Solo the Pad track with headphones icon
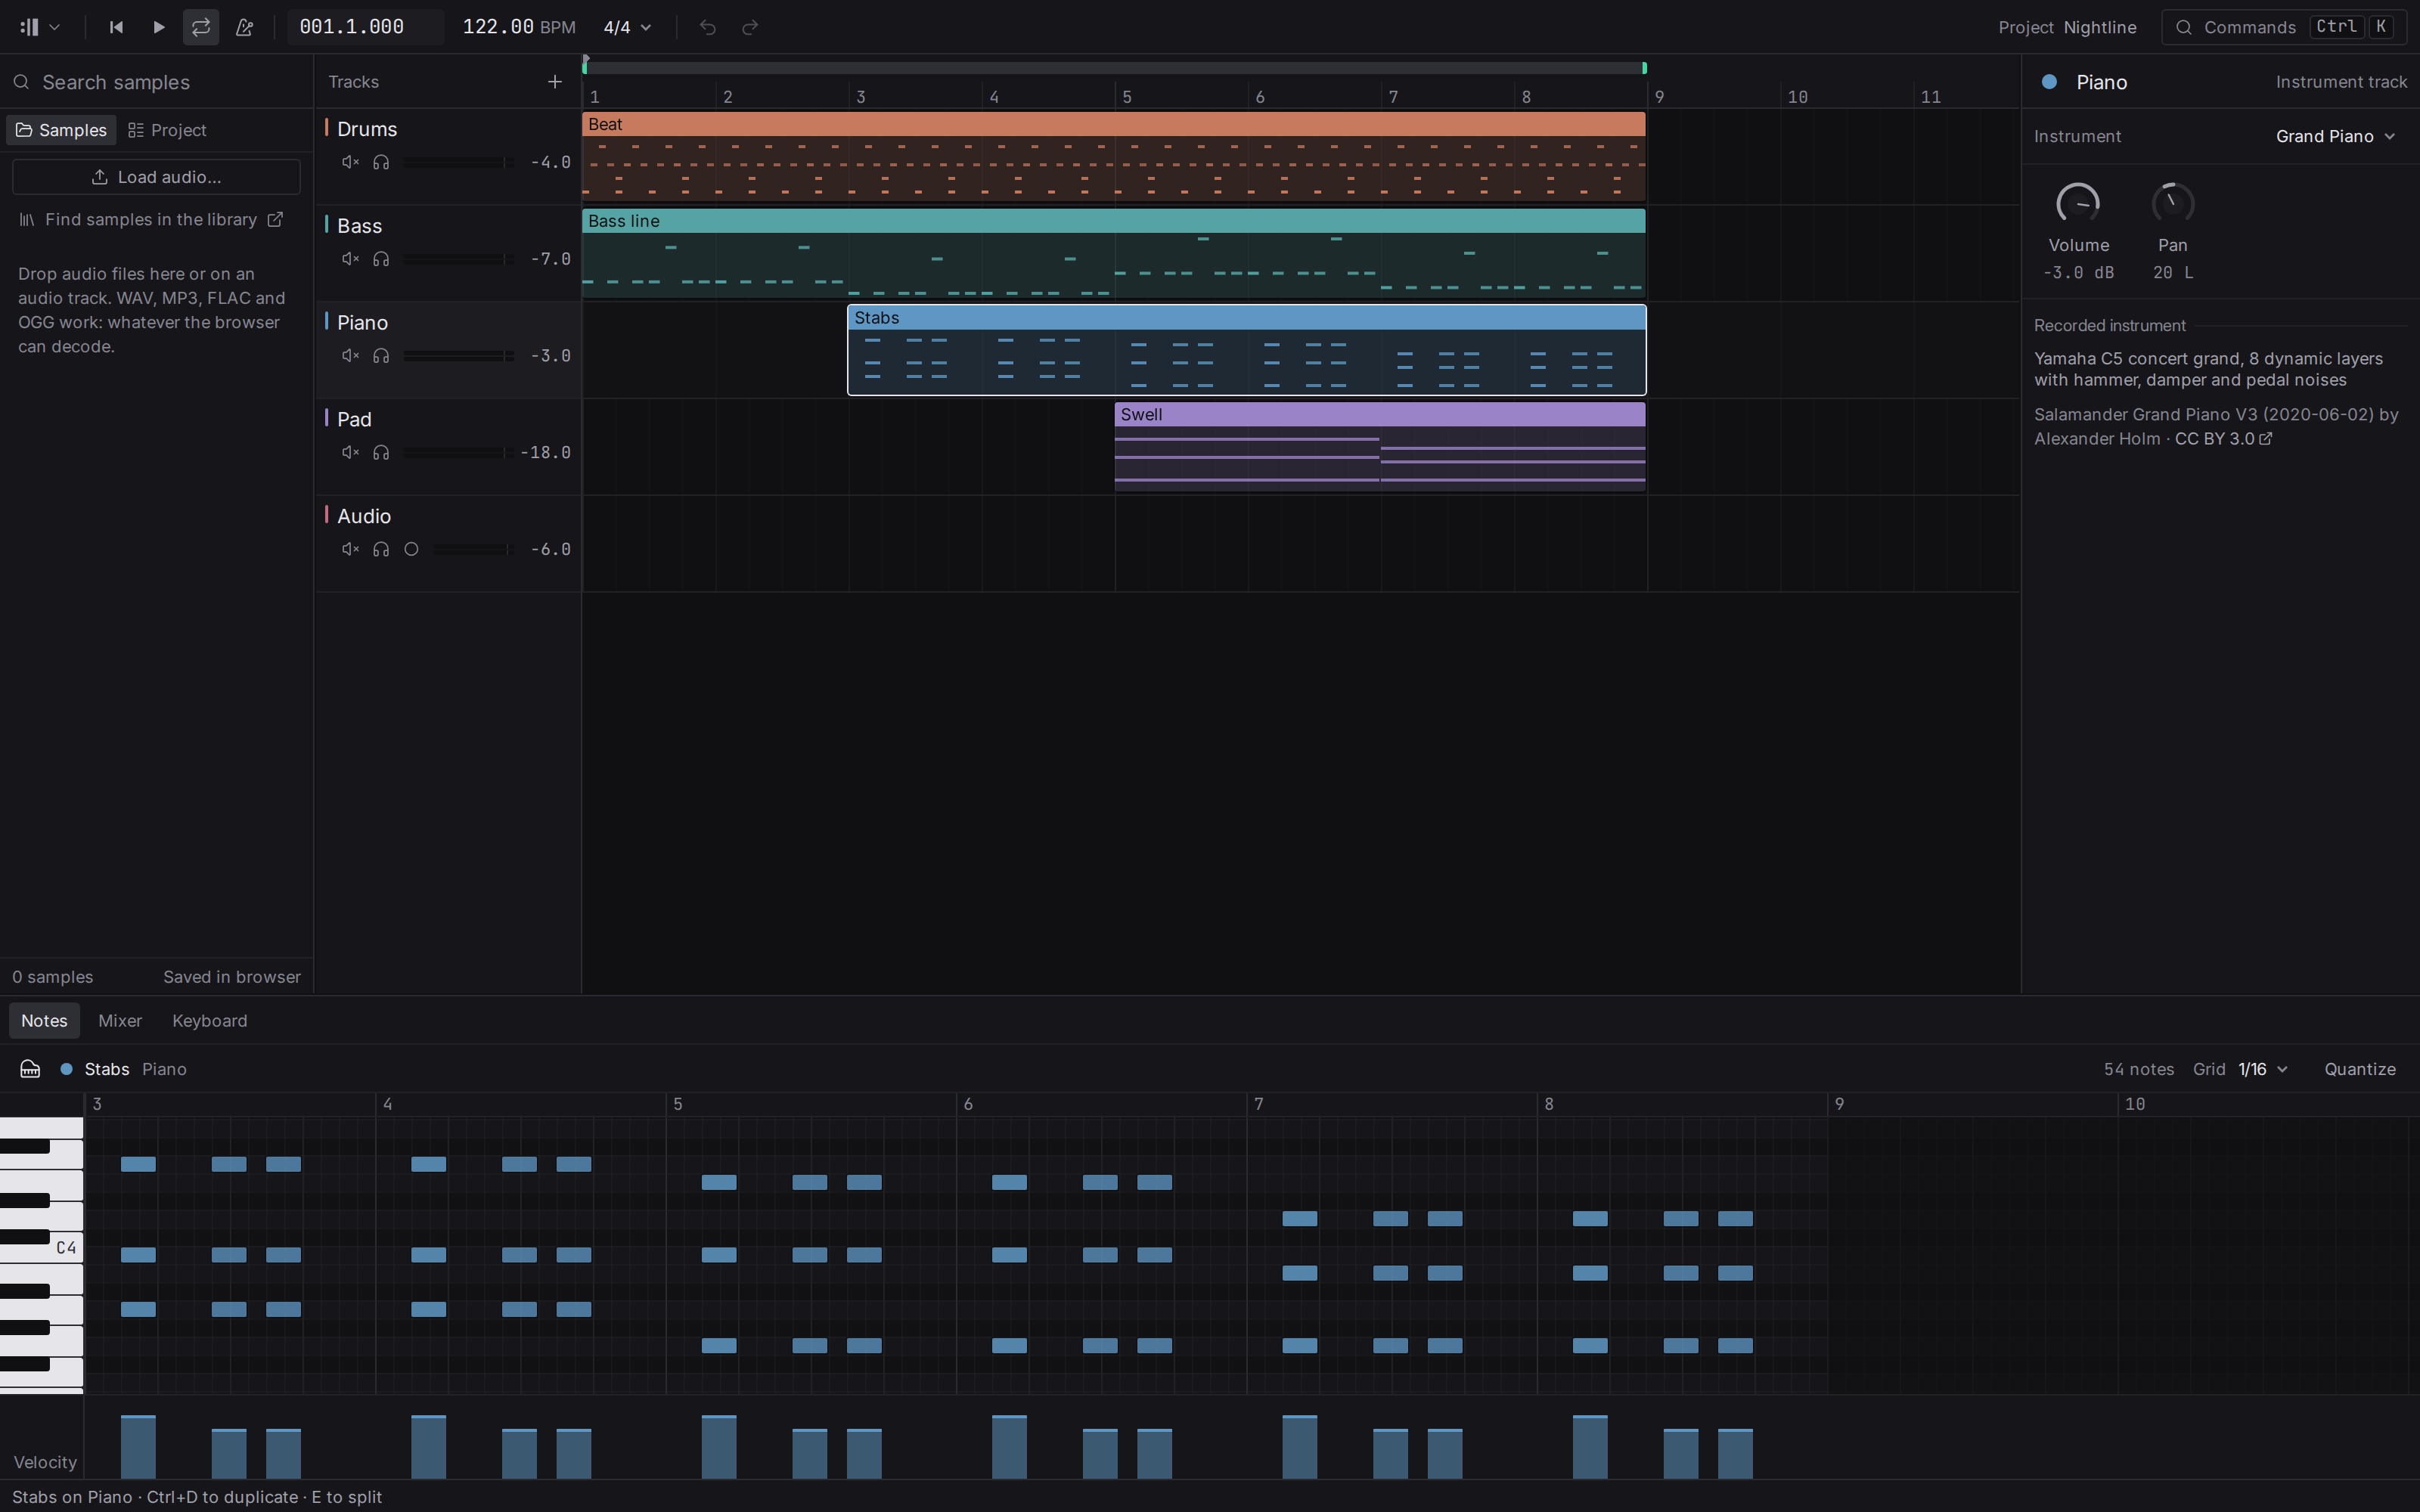This screenshot has height=1512, width=2420. (381, 453)
